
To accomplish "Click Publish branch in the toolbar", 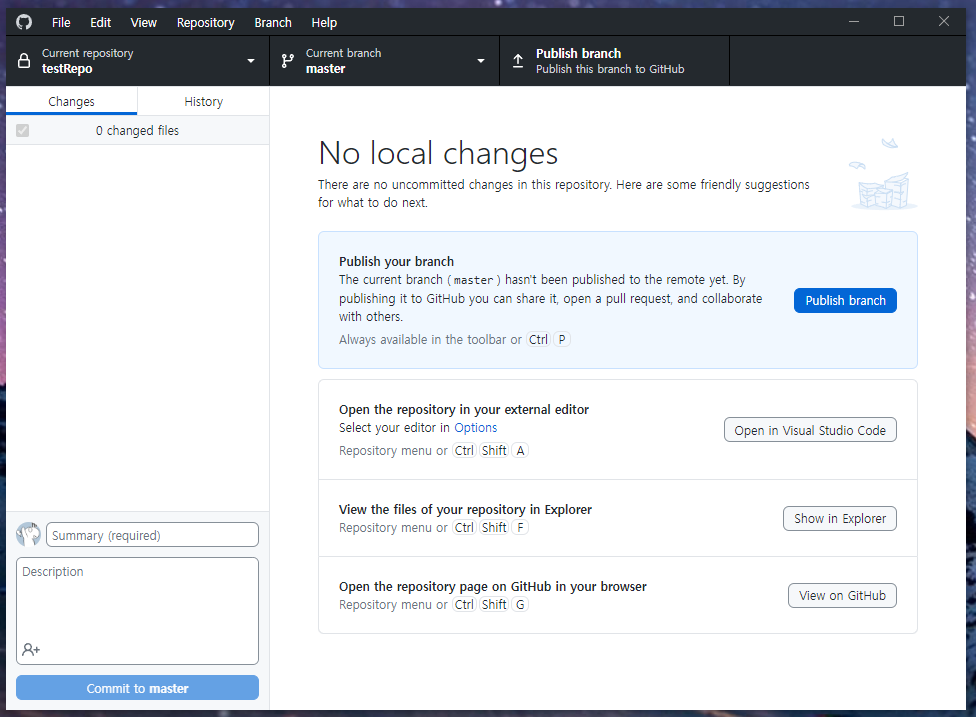I will click(614, 60).
